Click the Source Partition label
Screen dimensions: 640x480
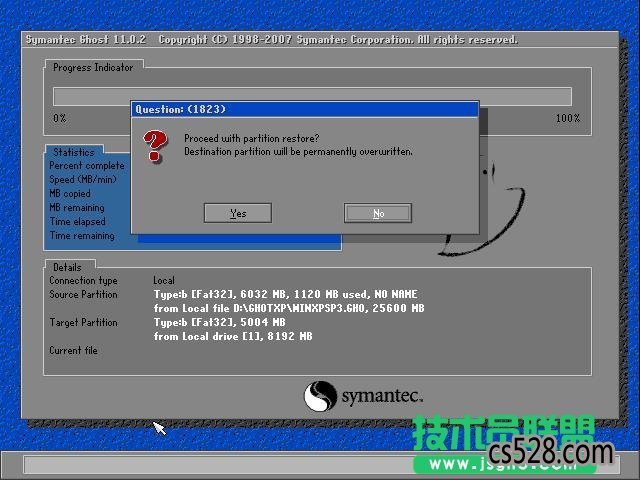83,294
